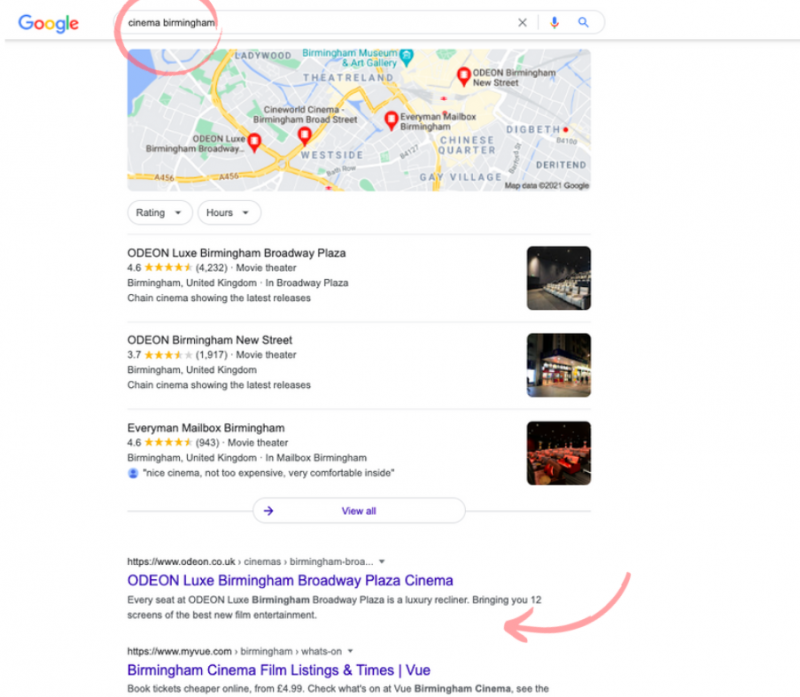Select Everyman Mailbox map pin
Screen dimensions: 800x697
(x=391, y=121)
